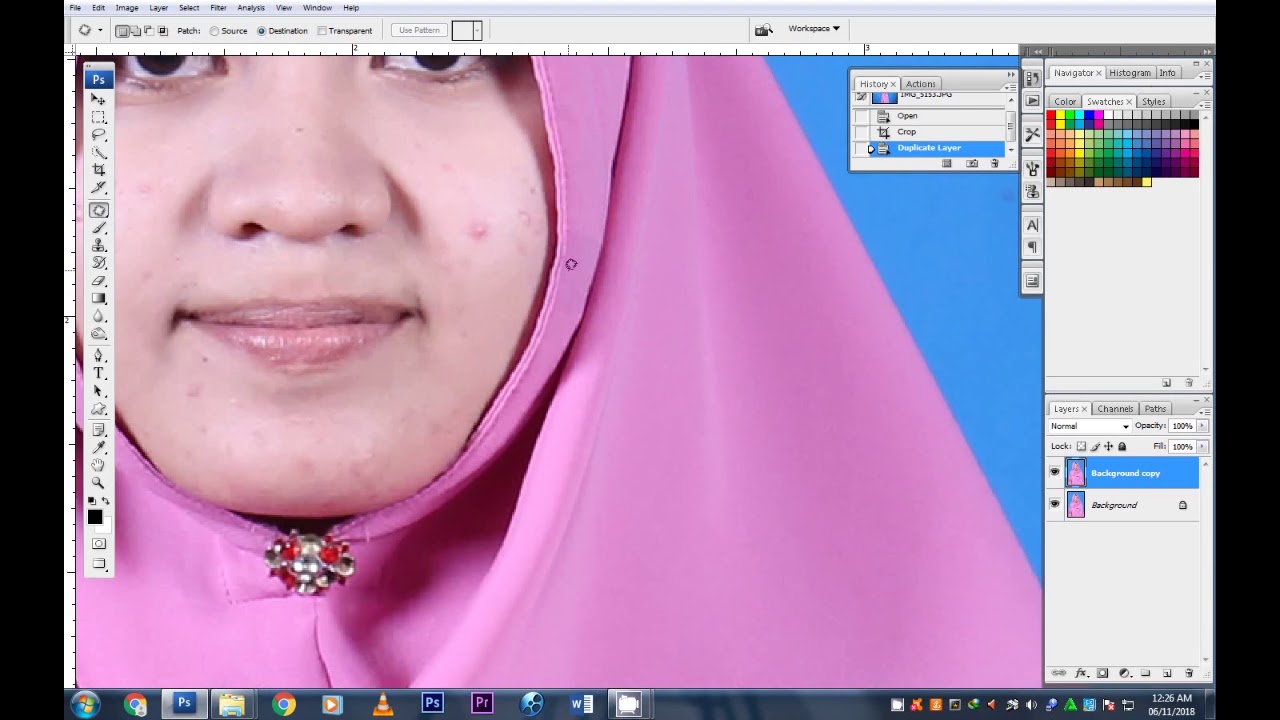Image resolution: width=1280 pixels, height=720 pixels.
Task: Select the Path Selection tool
Action: (x=98, y=391)
